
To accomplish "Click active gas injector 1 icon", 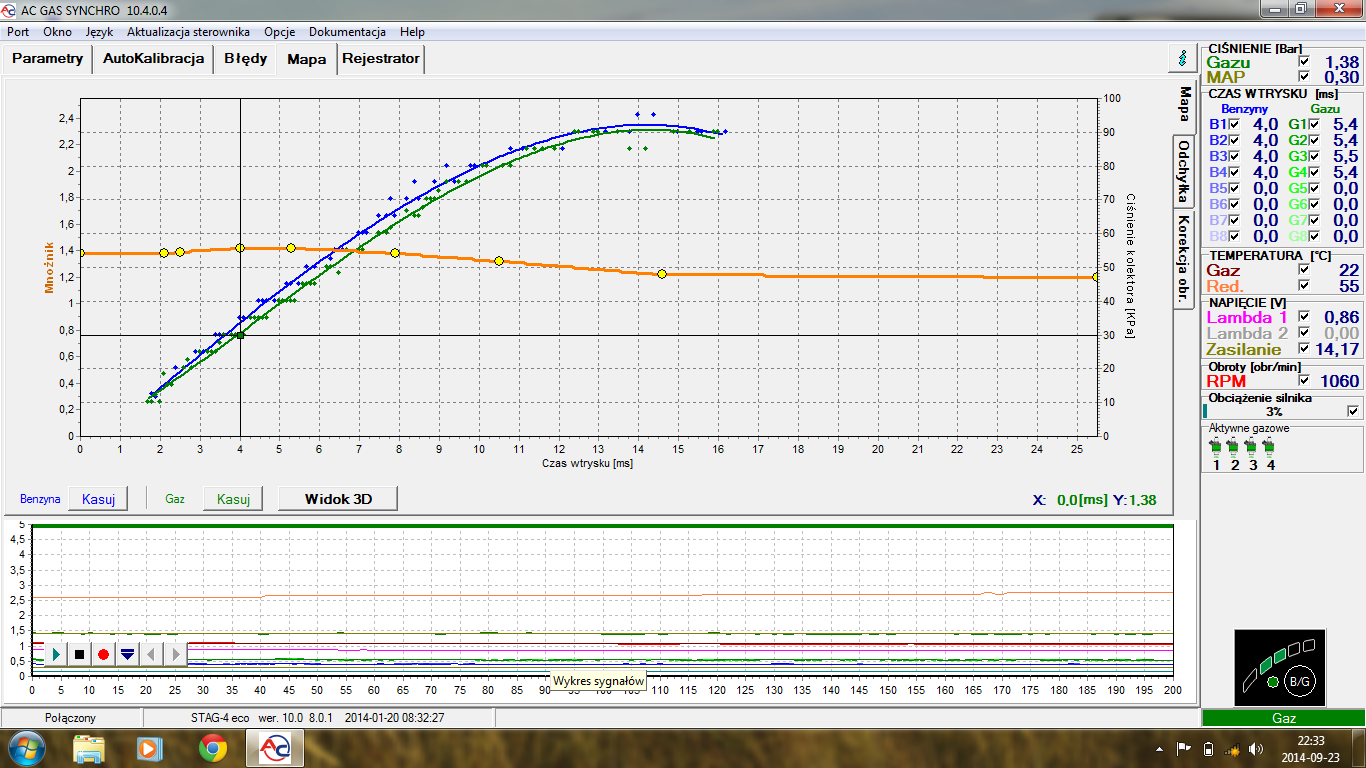I will tap(1216, 446).
